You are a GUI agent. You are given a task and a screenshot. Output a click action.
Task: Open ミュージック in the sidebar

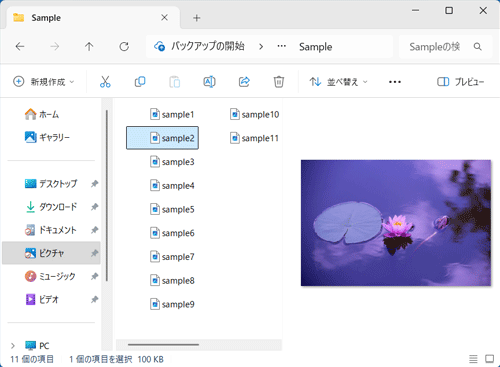pyautogui.click(x=50, y=276)
